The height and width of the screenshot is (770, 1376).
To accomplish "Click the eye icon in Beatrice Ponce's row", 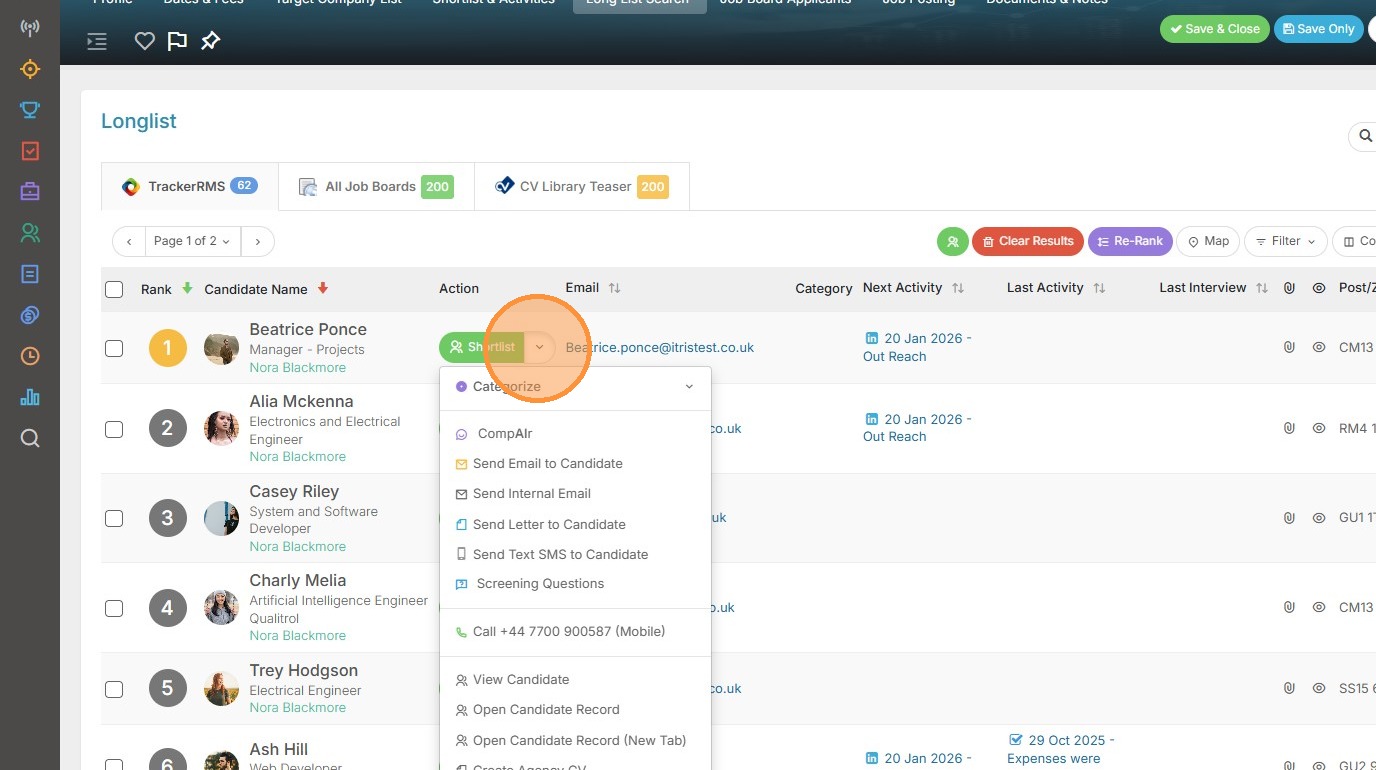I will pyautogui.click(x=1319, y=347).
